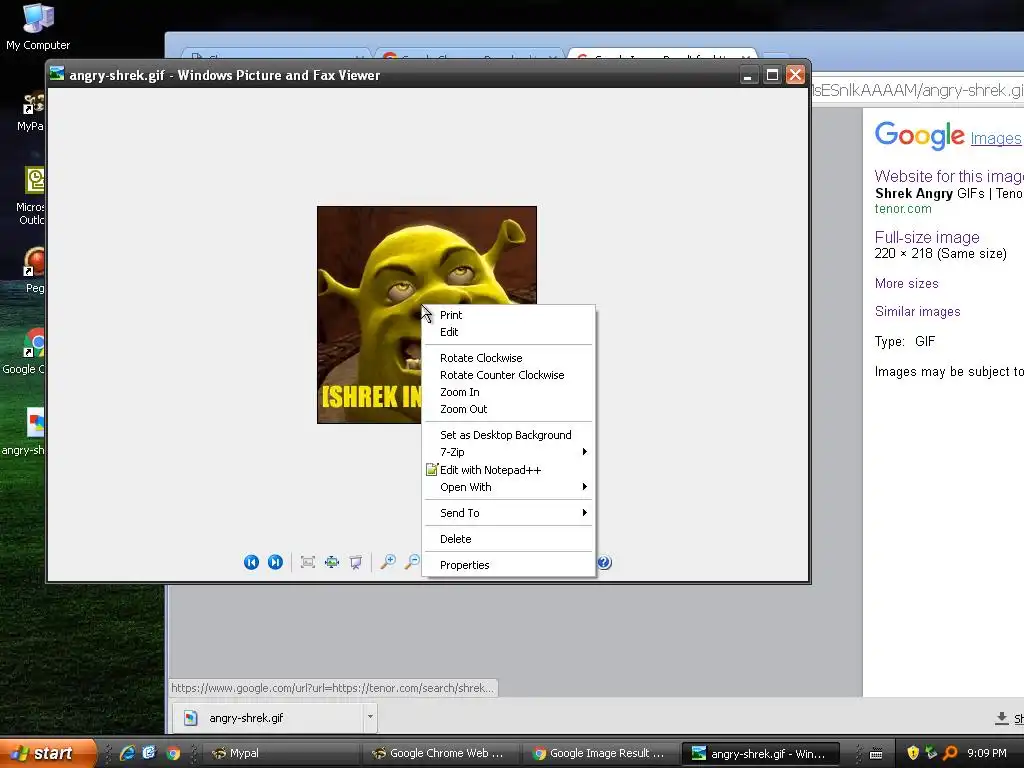
Task: Go to previous image in viewer
Action: click(251, 562)
